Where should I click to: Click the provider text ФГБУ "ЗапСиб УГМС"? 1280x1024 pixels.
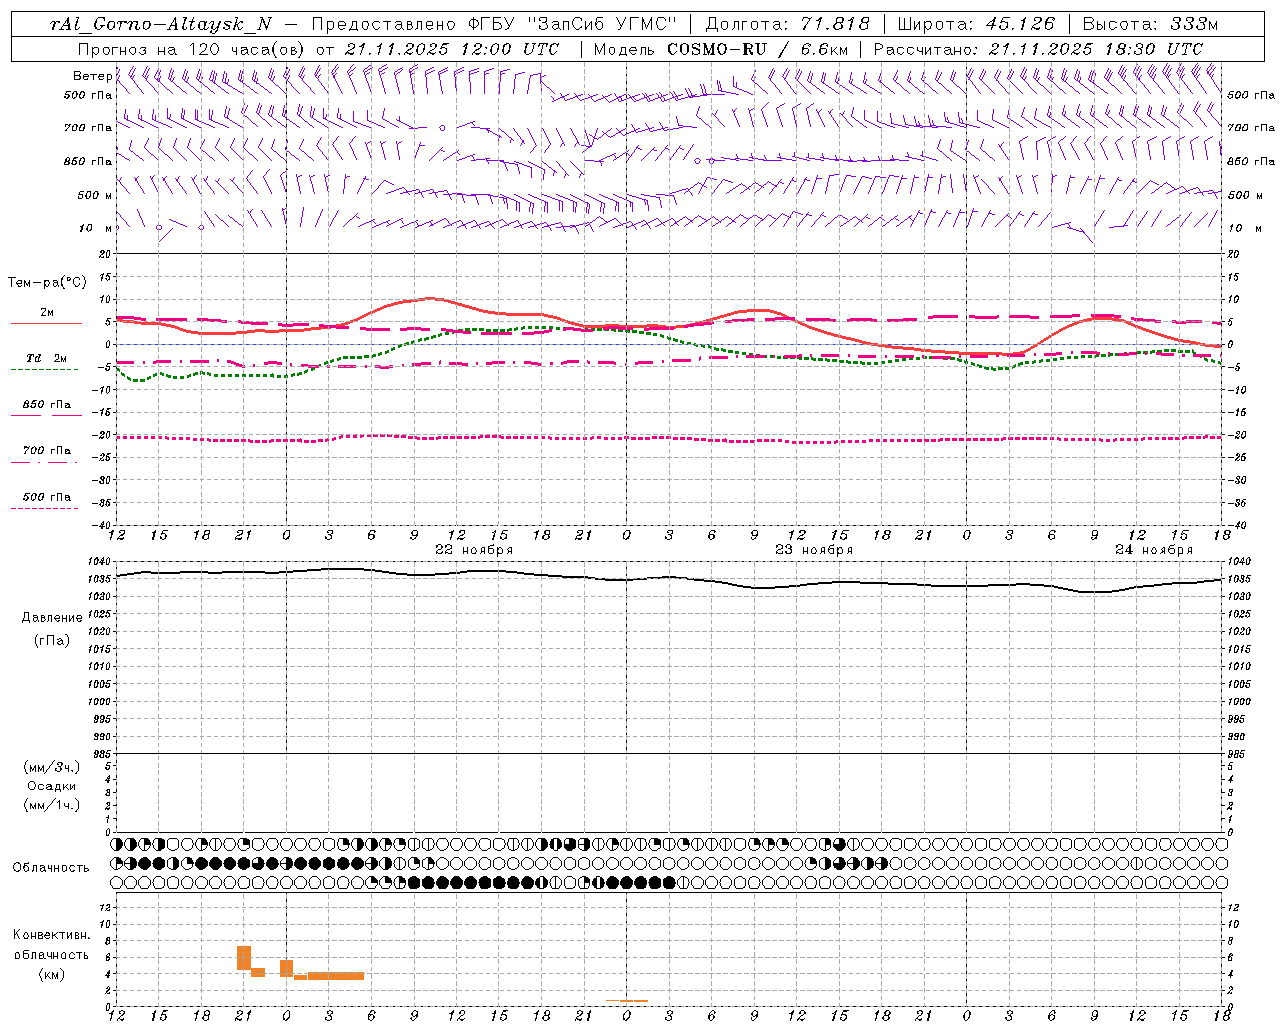572,24
